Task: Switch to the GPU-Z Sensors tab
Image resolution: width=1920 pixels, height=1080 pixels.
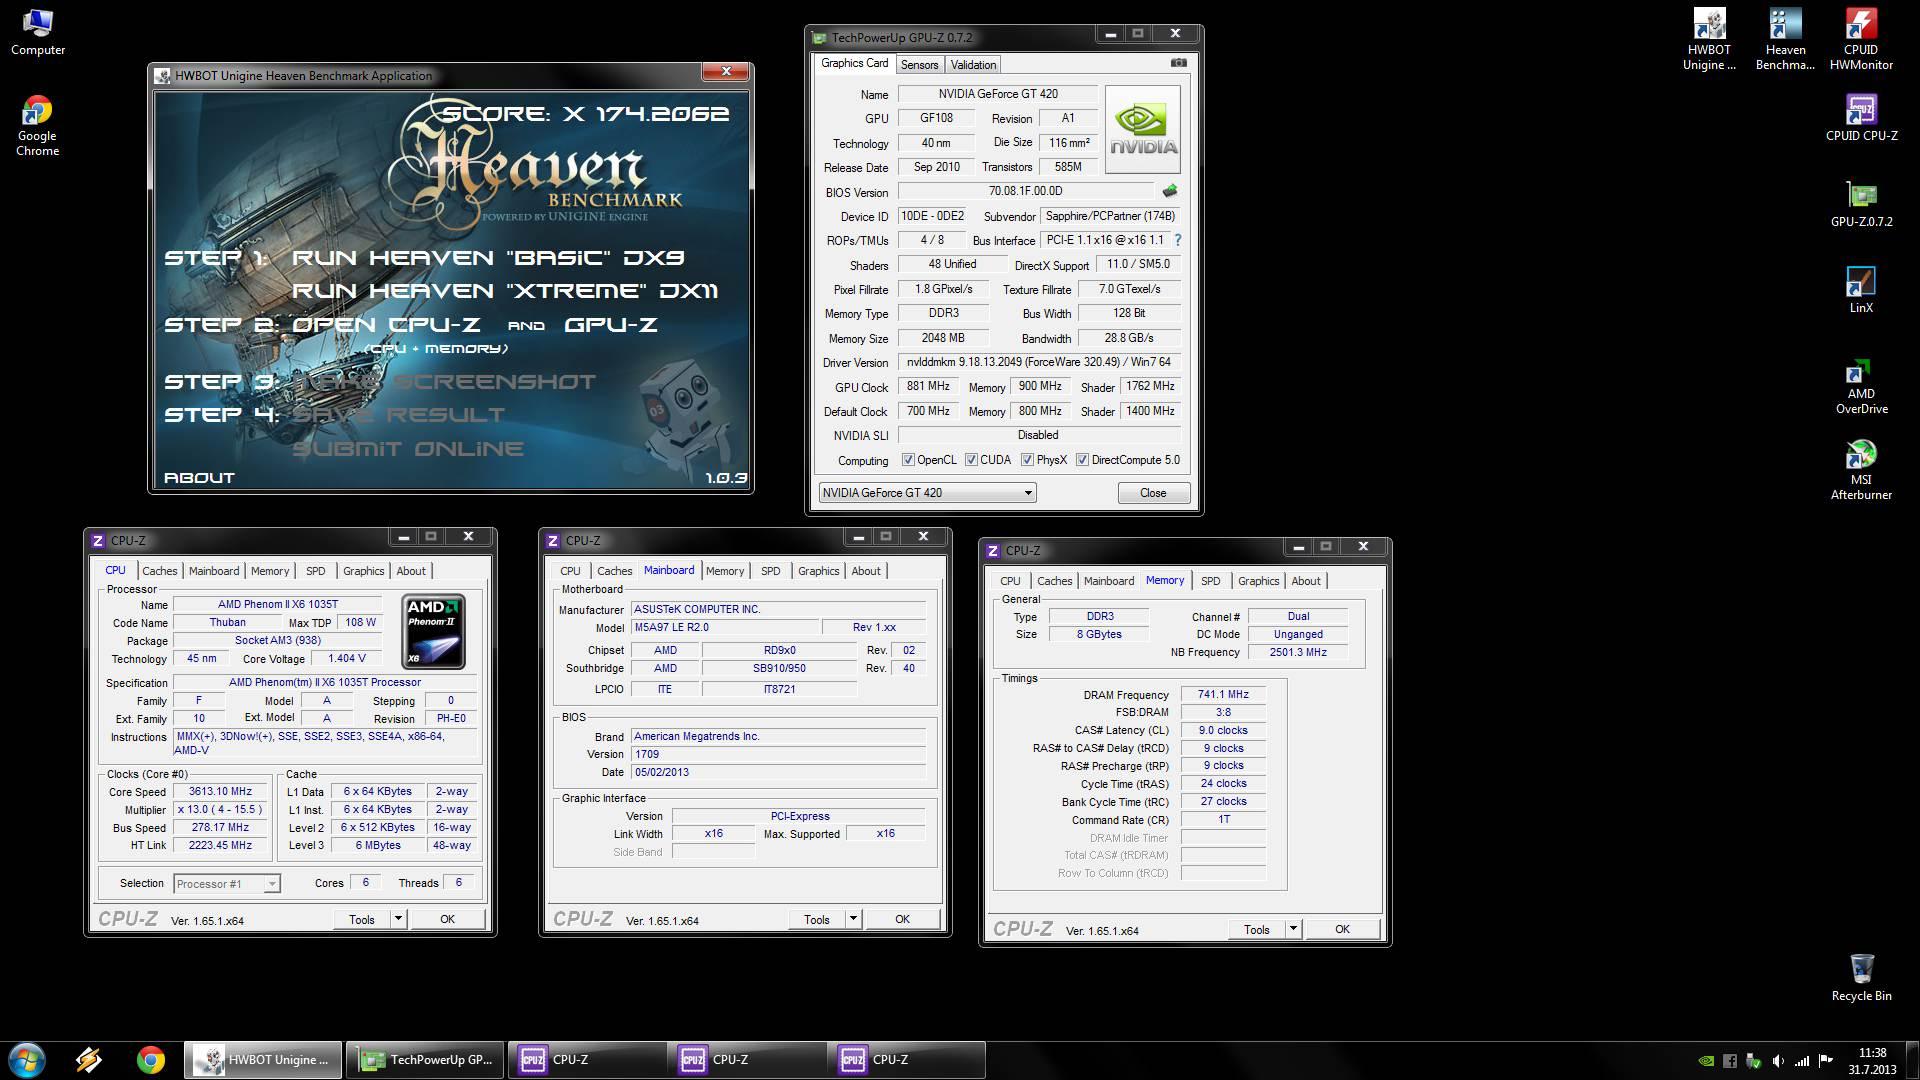Action: (x=919, y=65)
